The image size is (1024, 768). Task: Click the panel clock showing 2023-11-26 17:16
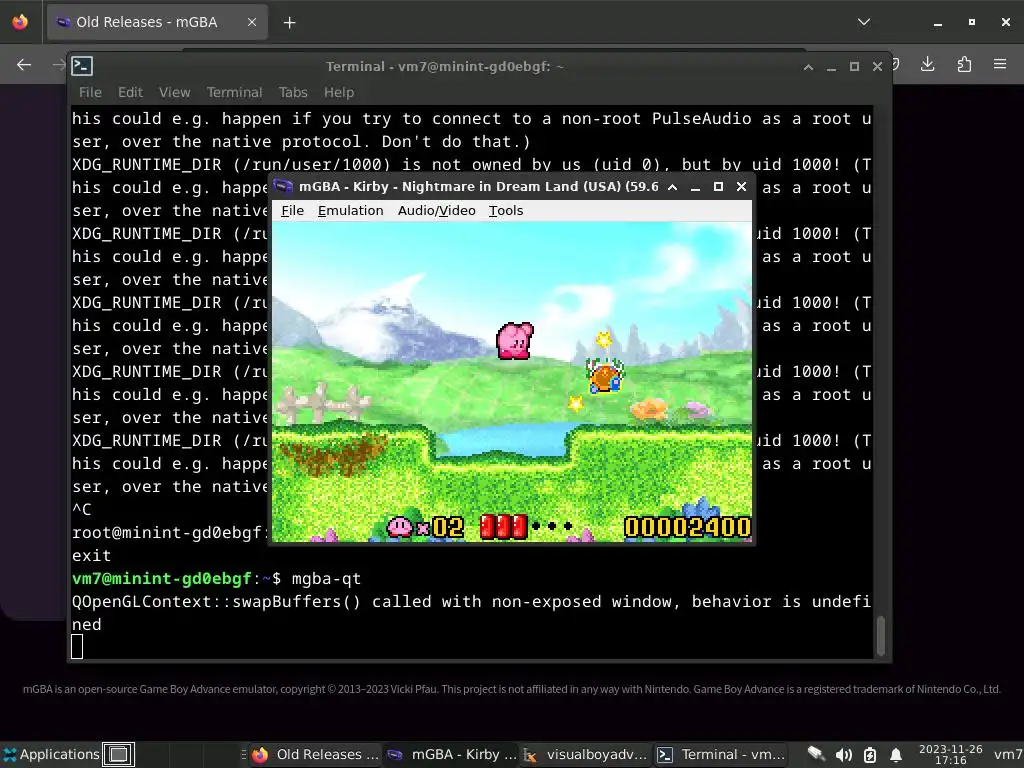click(950, 754)
